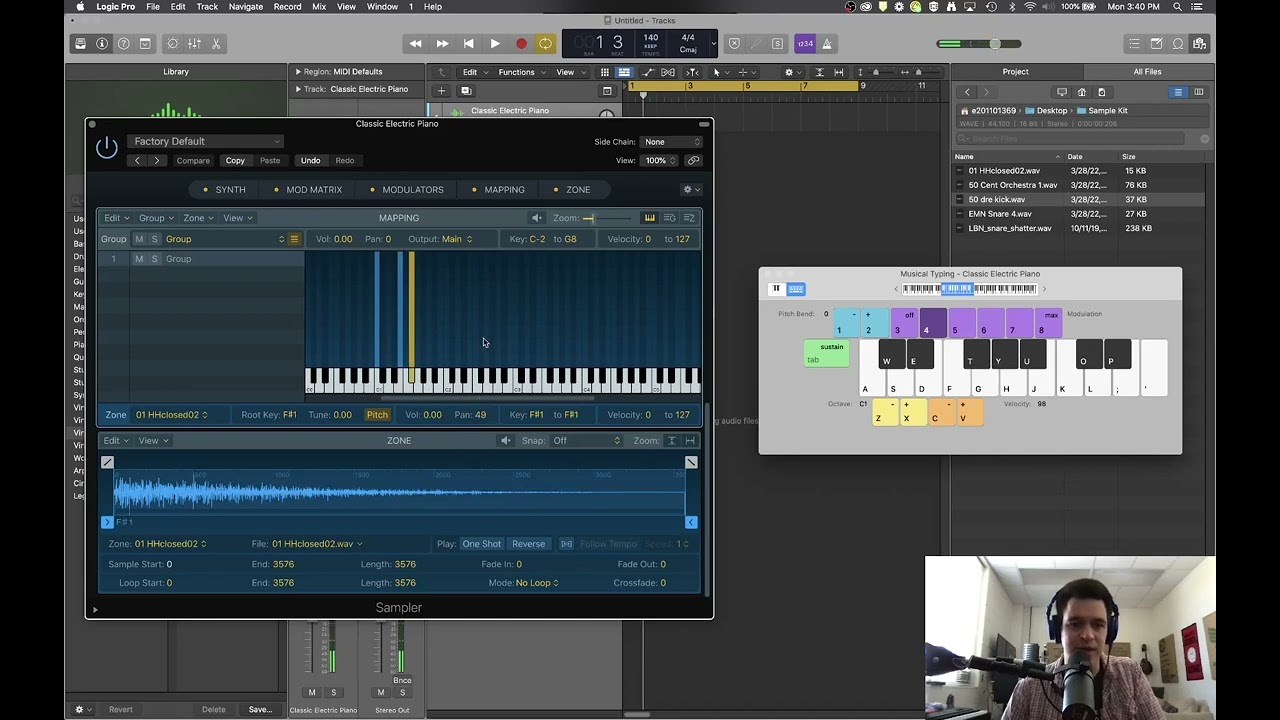Fast forward the transport

click(x=442, y=44)
